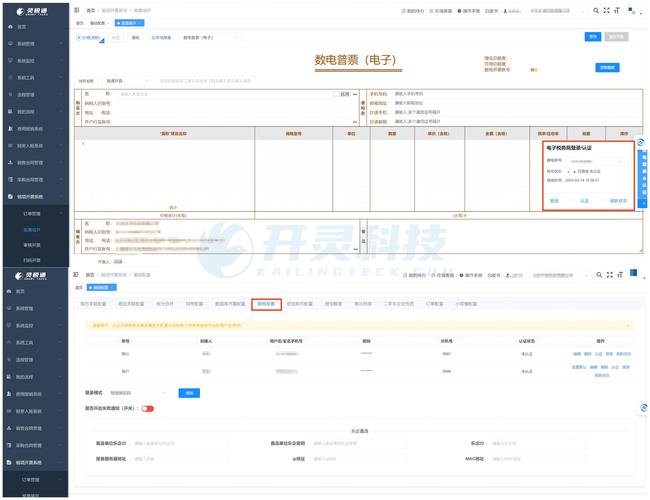Click 登录 in the tax bureau login panel
Screen dimensions: 650x500
[555, 201]
